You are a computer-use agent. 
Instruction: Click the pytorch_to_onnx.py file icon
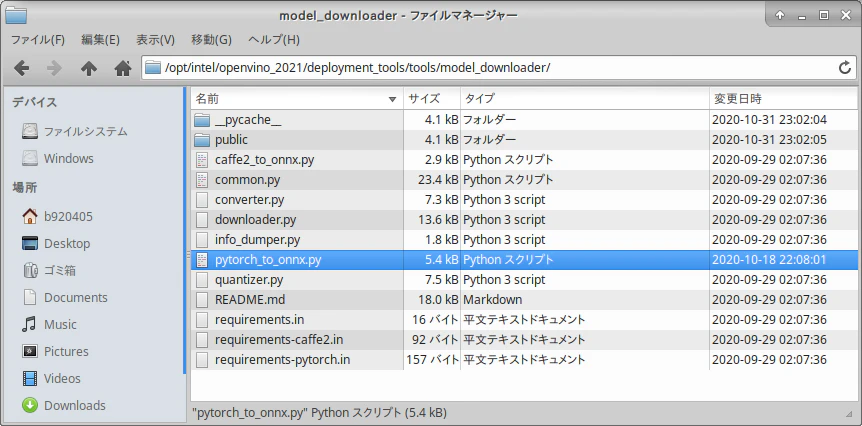click(202, 259)
